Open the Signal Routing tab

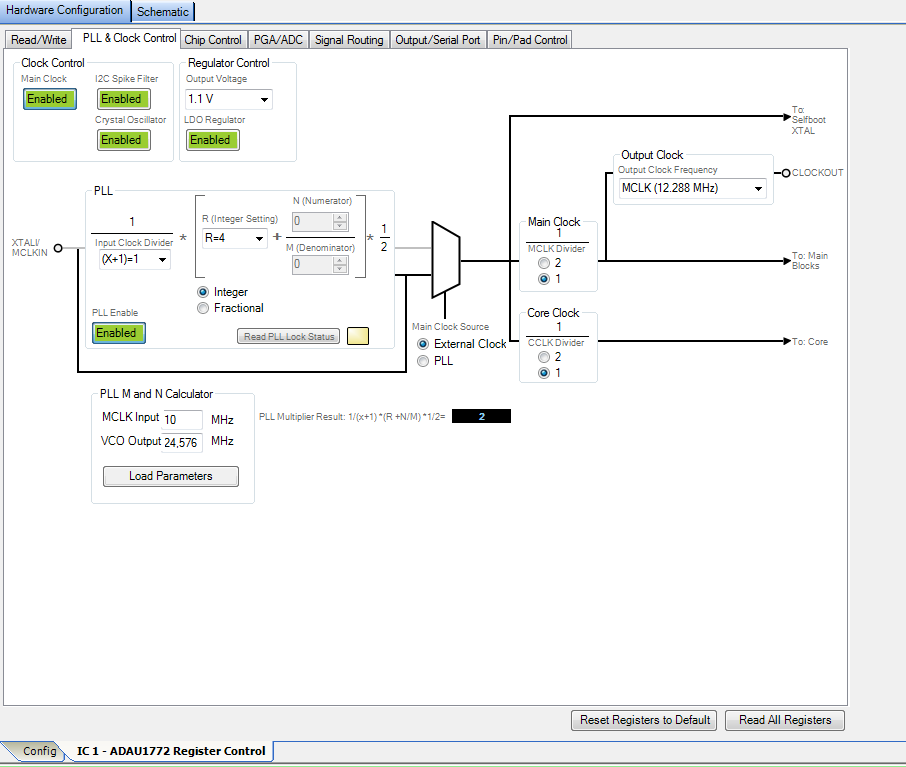tap(349, 40)
